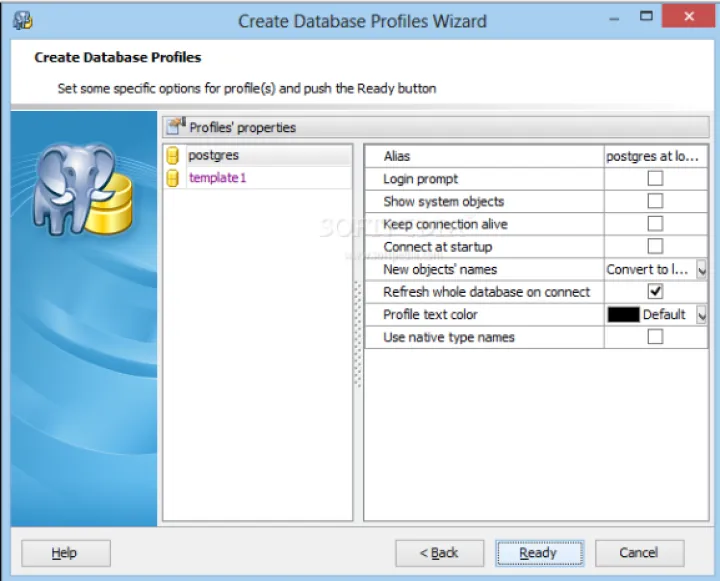720x581 pixels.
Task: Click the Cancel button
Action: point(639,553)
